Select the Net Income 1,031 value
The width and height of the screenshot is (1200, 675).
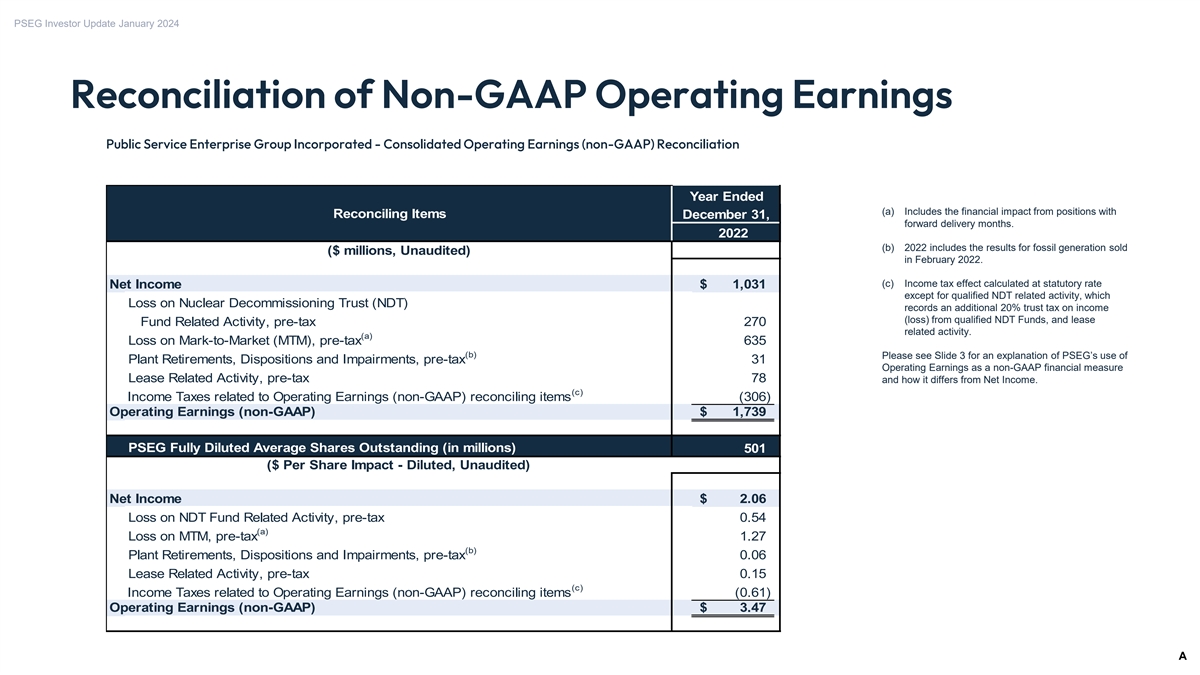click(735, 285)
